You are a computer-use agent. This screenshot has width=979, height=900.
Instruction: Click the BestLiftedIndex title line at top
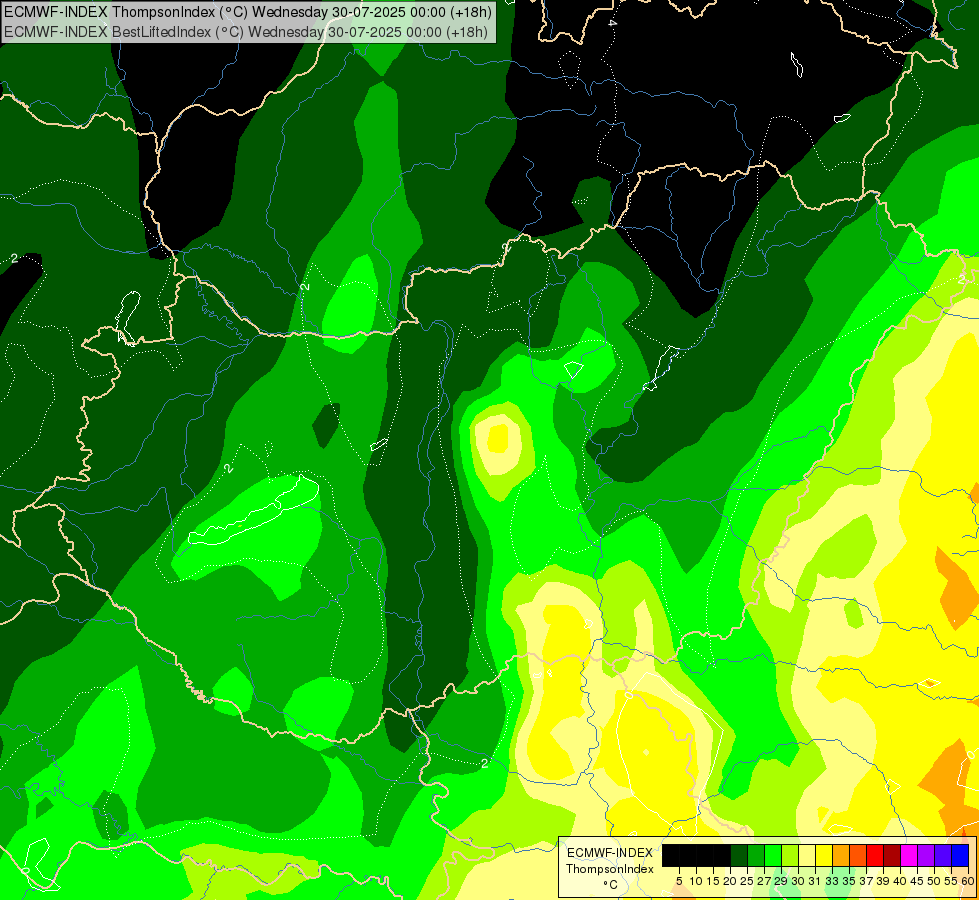pyautogui.click(x=245, y=32)
